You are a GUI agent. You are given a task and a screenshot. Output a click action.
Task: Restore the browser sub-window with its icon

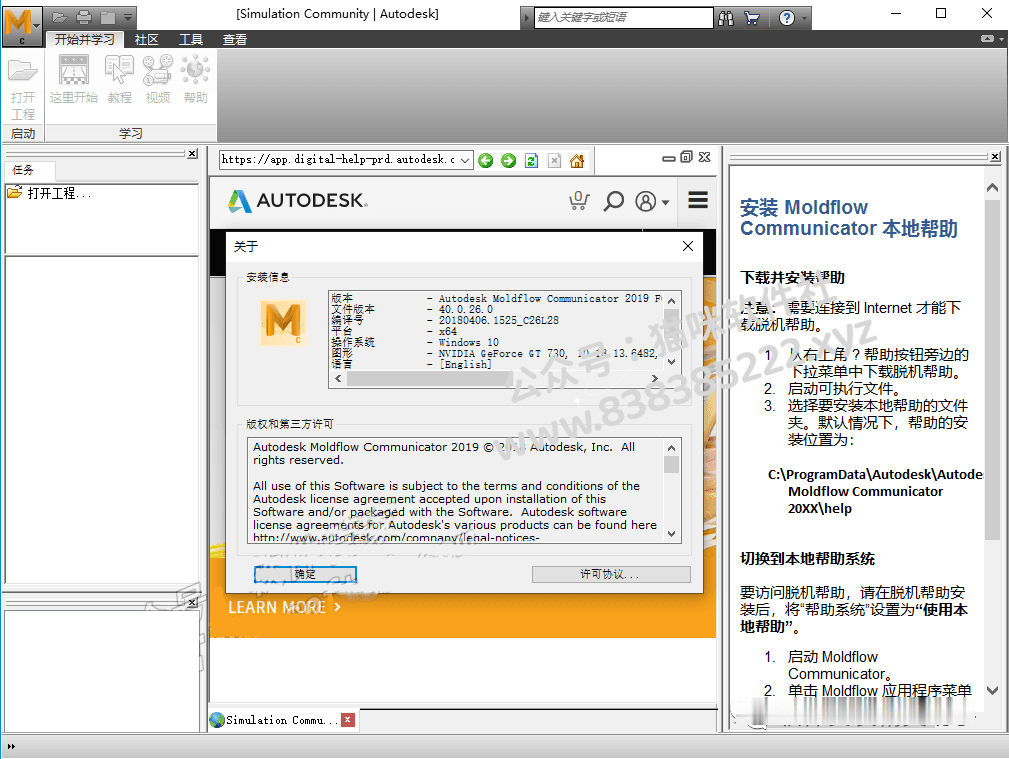coord(687,157)
